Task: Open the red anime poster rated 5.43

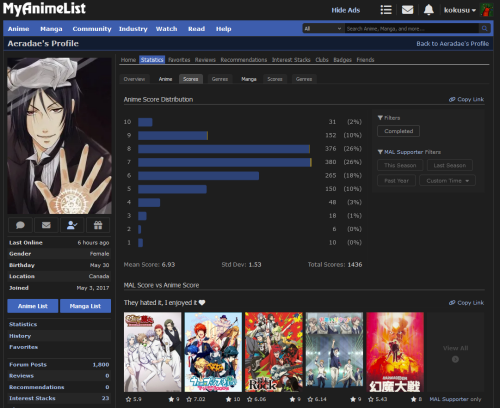Action: [x=395, y=352]
